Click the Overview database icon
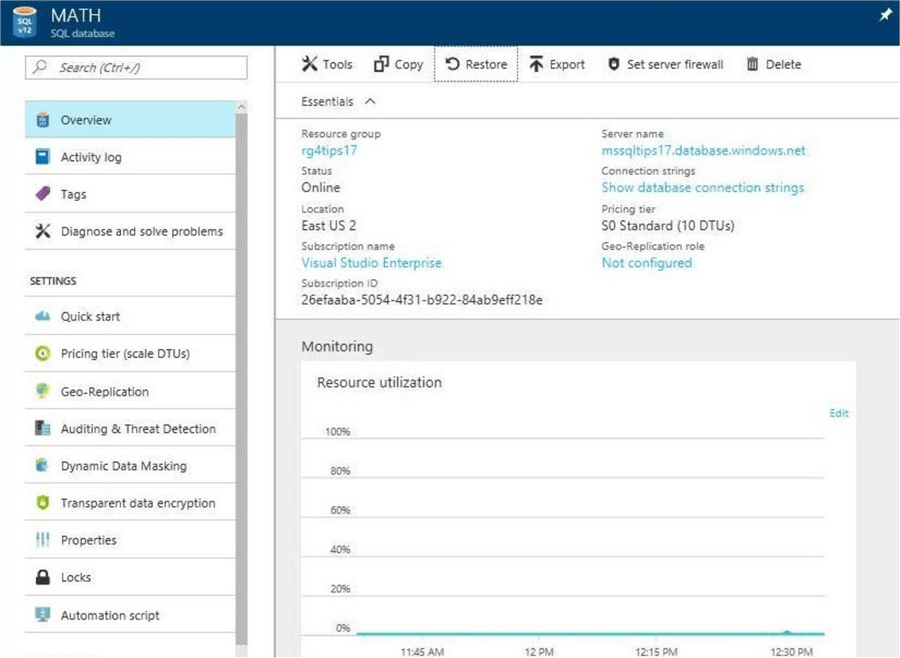 tap(42, 120)
